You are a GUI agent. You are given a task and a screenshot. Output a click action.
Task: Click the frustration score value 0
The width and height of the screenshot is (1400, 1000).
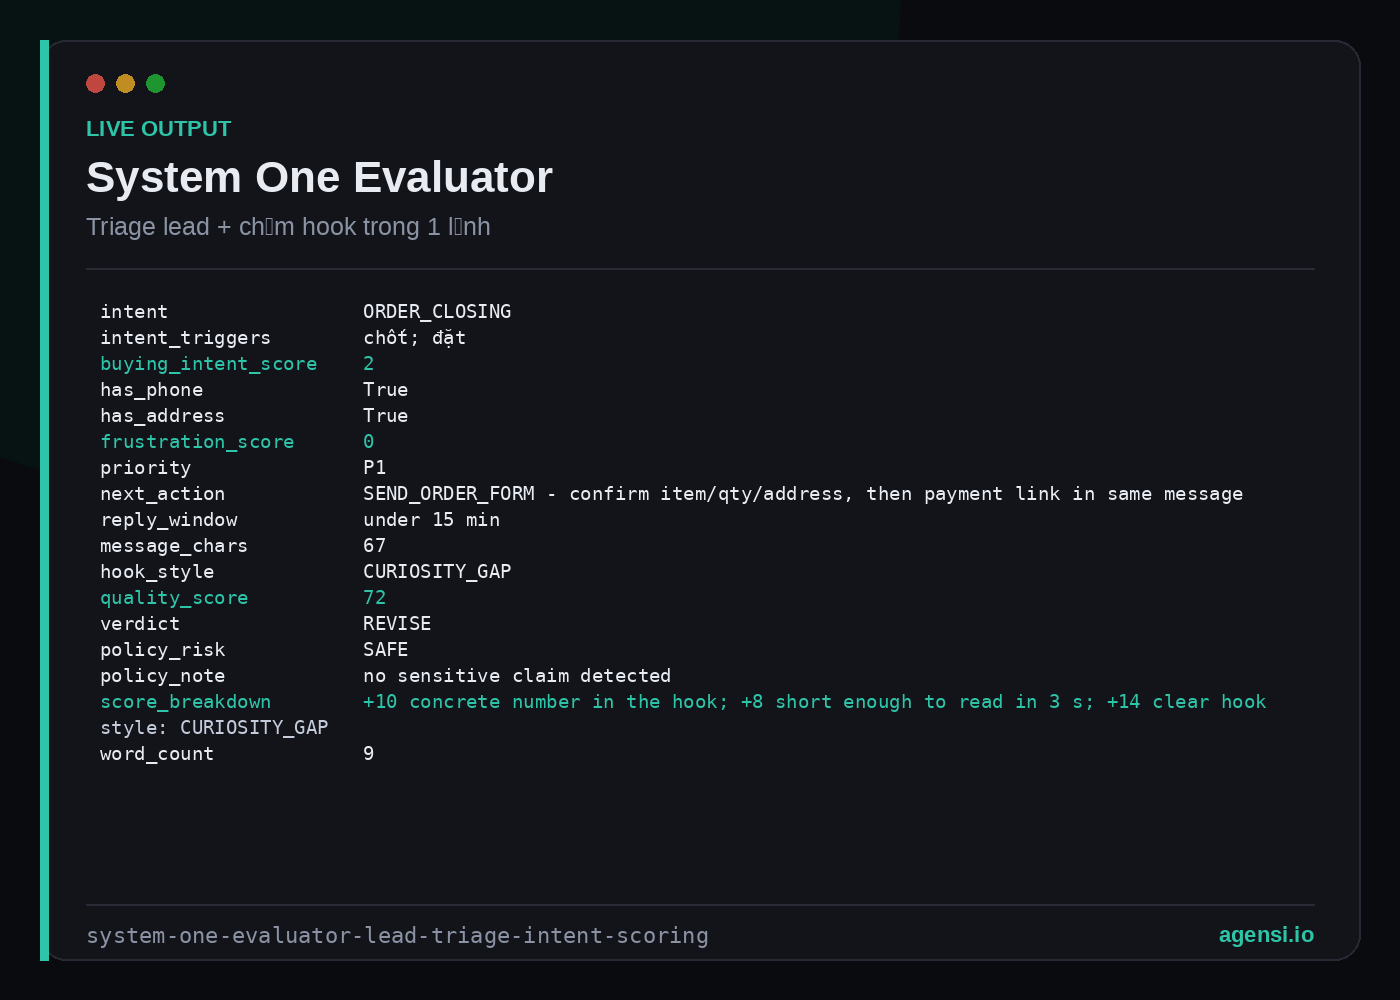coord(368,442)
